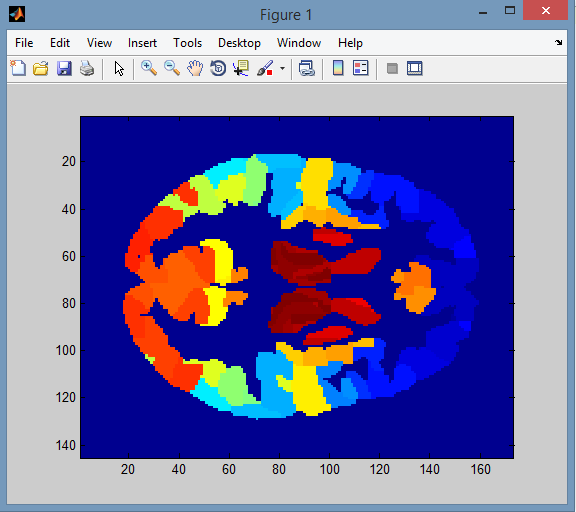The height and width of the screenshot is (512, 576).
Task: Expand the Brush color dropdown arrow
Action: (x=282, y=68)
